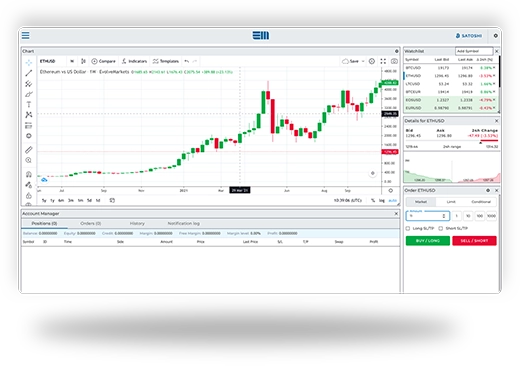Click the 24h range slider indicator
520x371 pixels.
(x=481, y=143)
